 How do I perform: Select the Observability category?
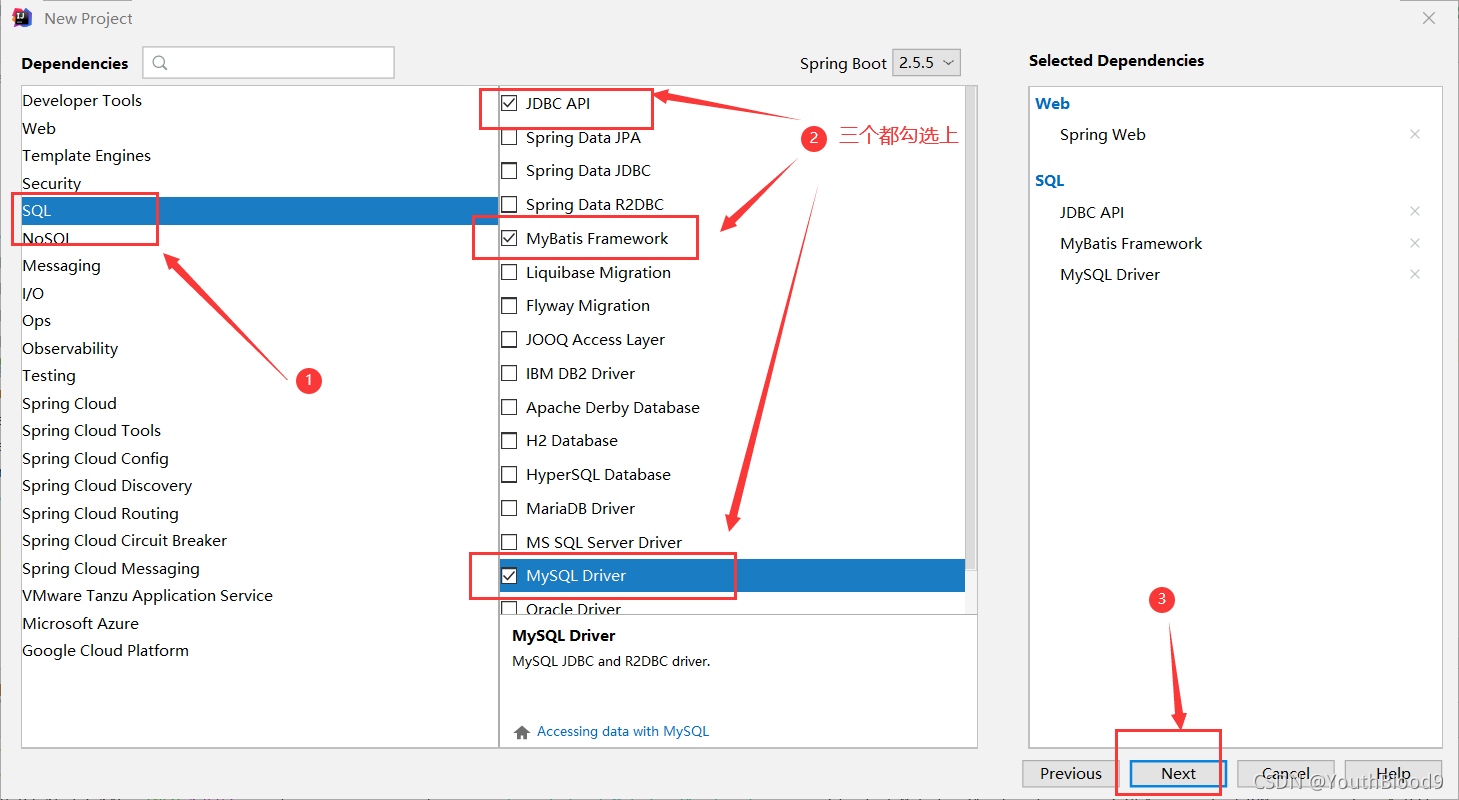(260, 348)
